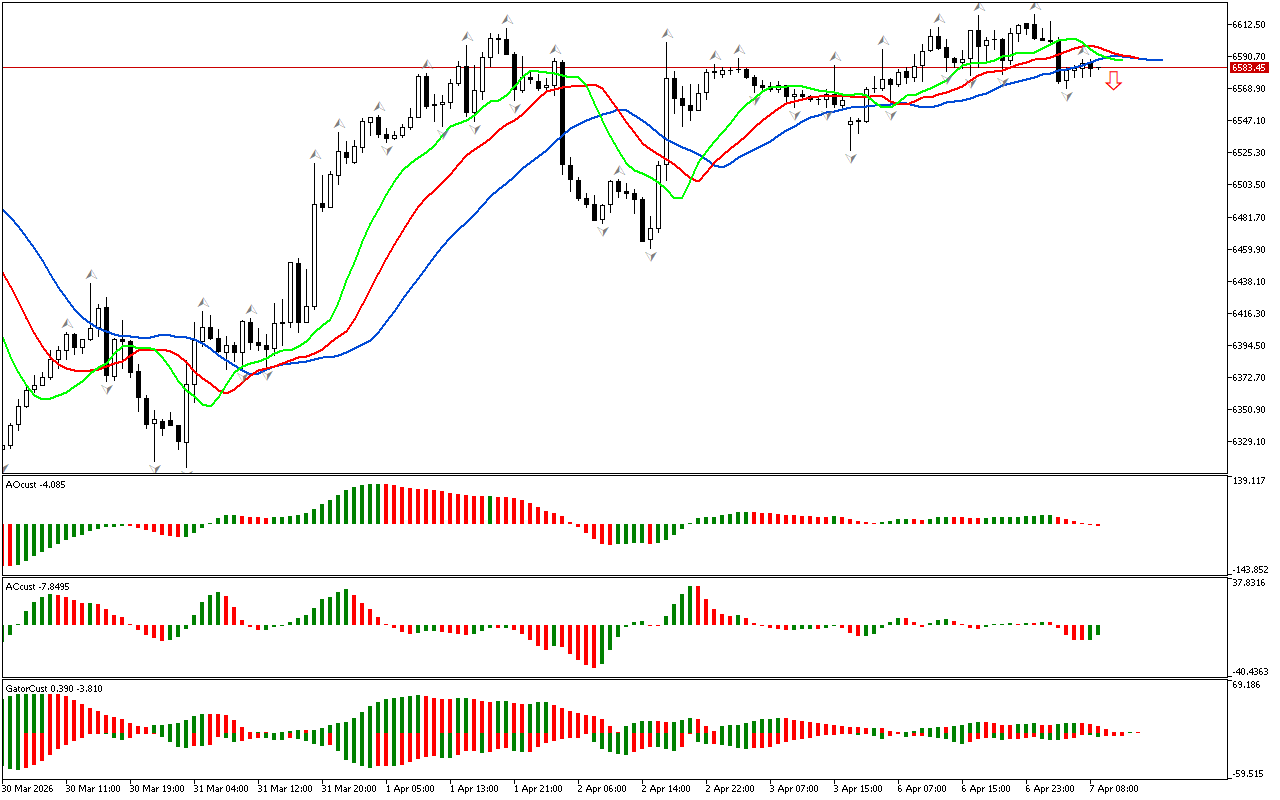
Task: Click the 6329.10 price scale label
Action: 1249,442
